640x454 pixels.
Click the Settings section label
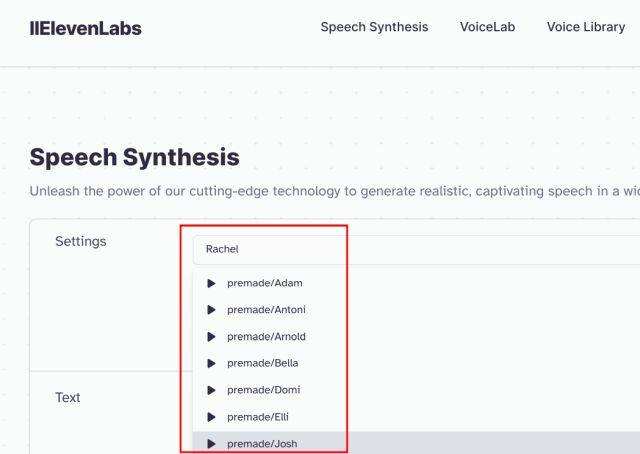81,241
